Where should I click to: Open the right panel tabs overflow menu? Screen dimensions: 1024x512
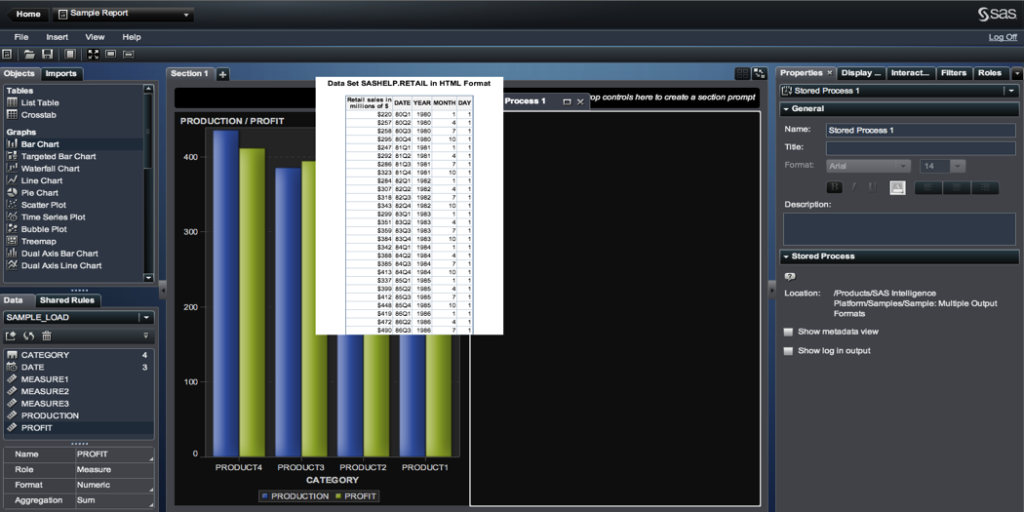(1017, 74)
